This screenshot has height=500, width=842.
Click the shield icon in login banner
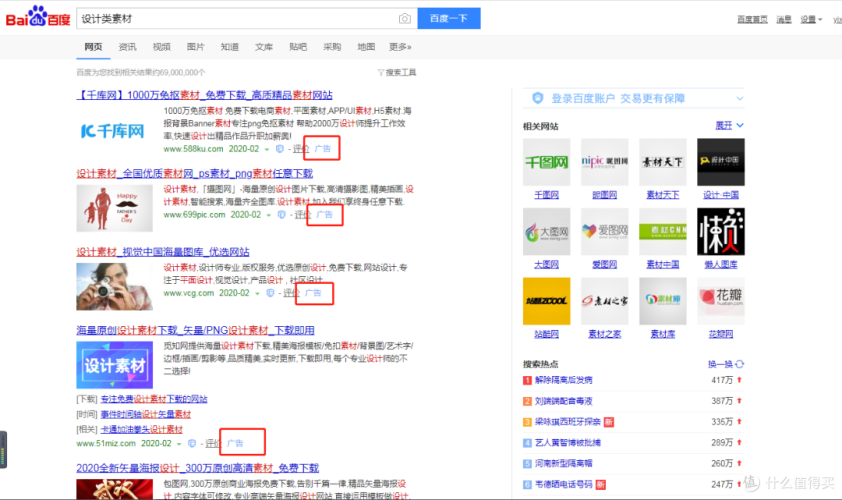(538, 98)
